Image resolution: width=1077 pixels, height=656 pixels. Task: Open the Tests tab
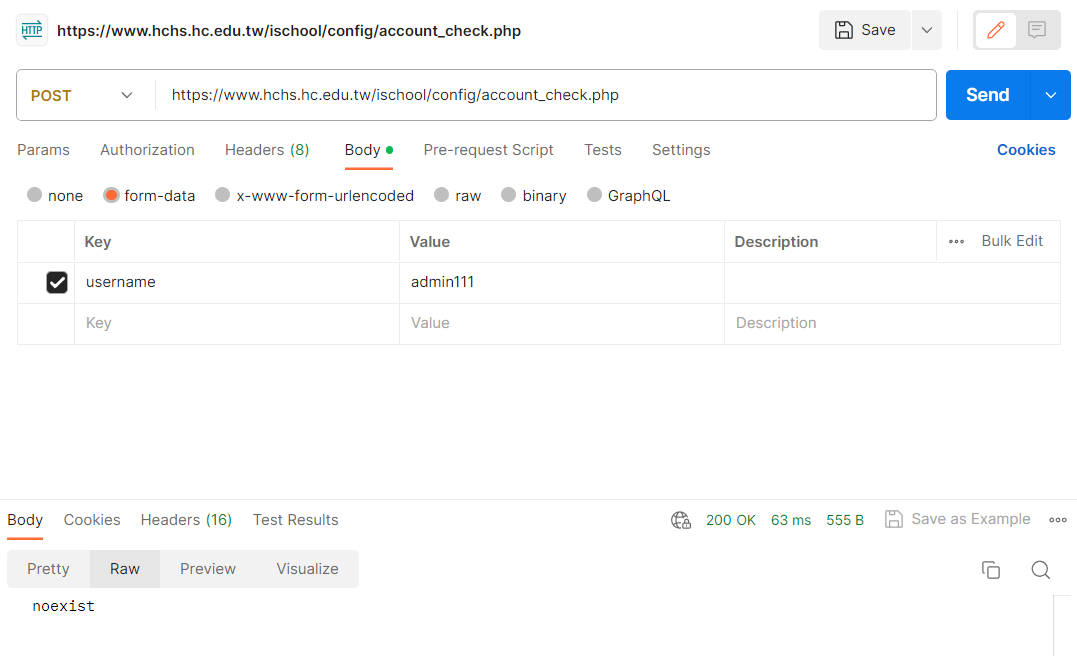602,150
